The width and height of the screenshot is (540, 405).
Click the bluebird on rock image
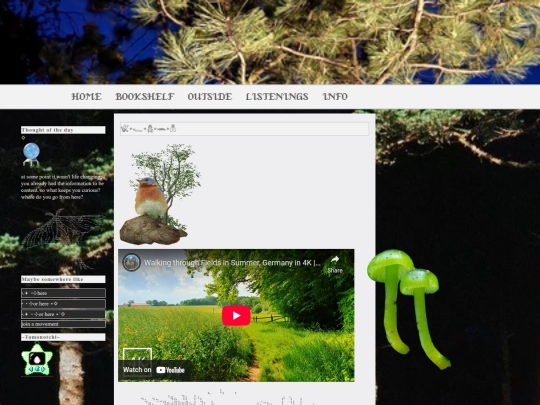point(160,195)
